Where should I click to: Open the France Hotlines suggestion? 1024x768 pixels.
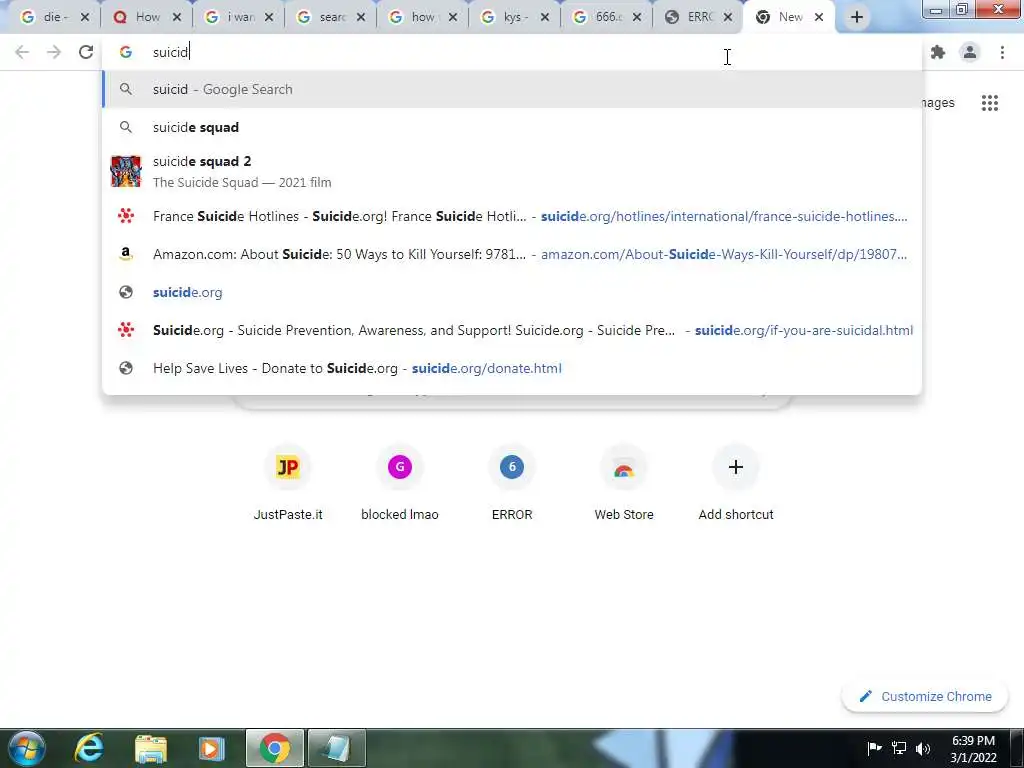click(x=512, y=216)
